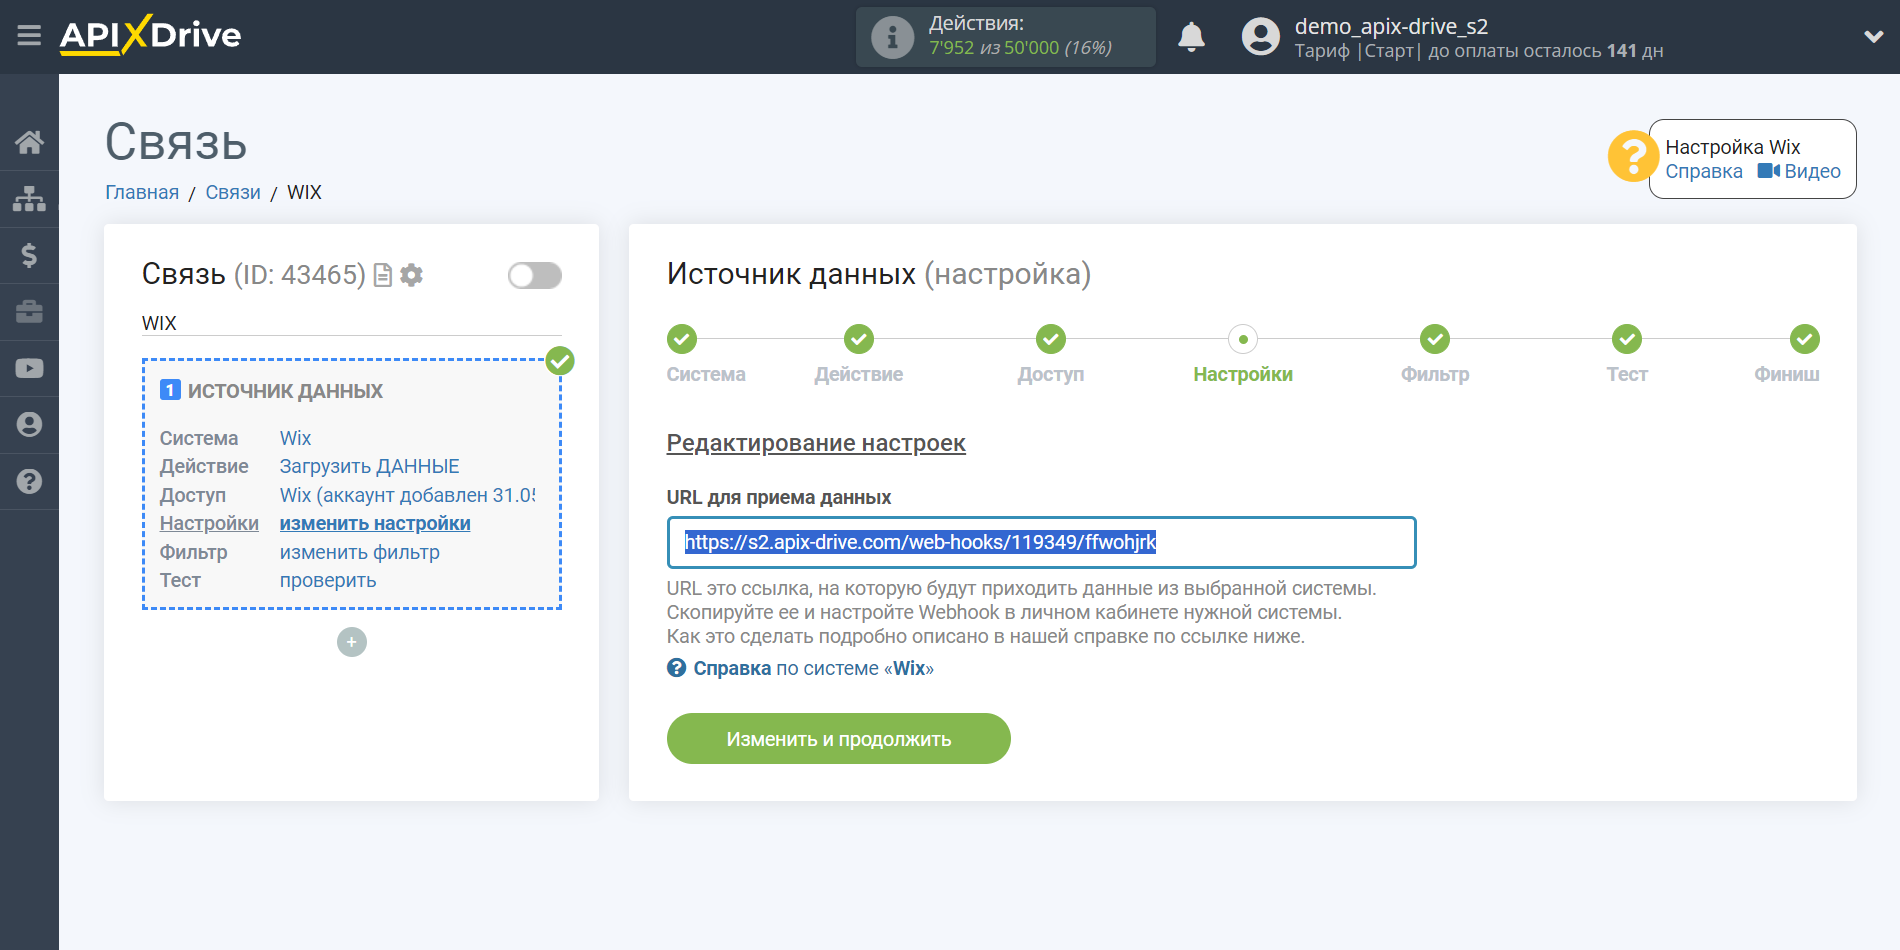Click Связи breadcrumb
This screenshot has height=950, width=1900.
233,192
